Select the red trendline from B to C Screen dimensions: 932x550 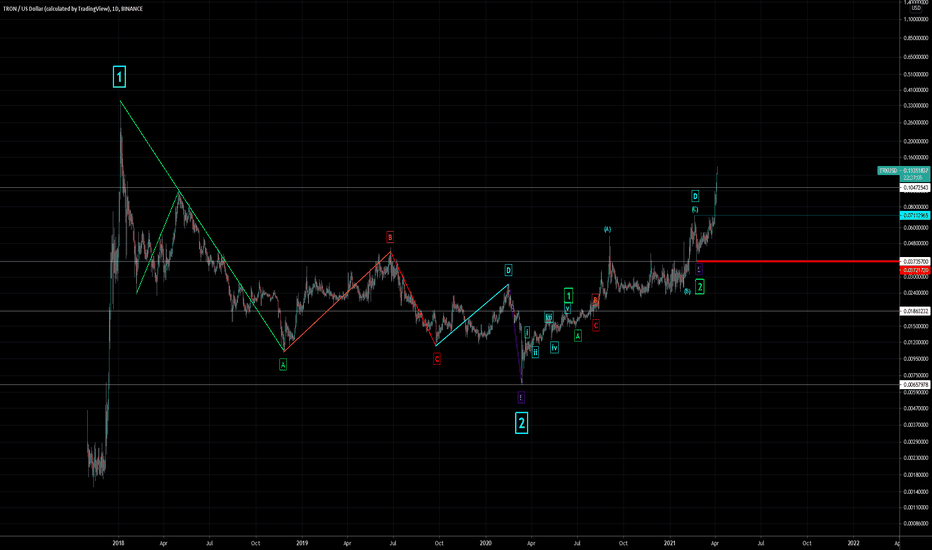(x=413, y=298)
